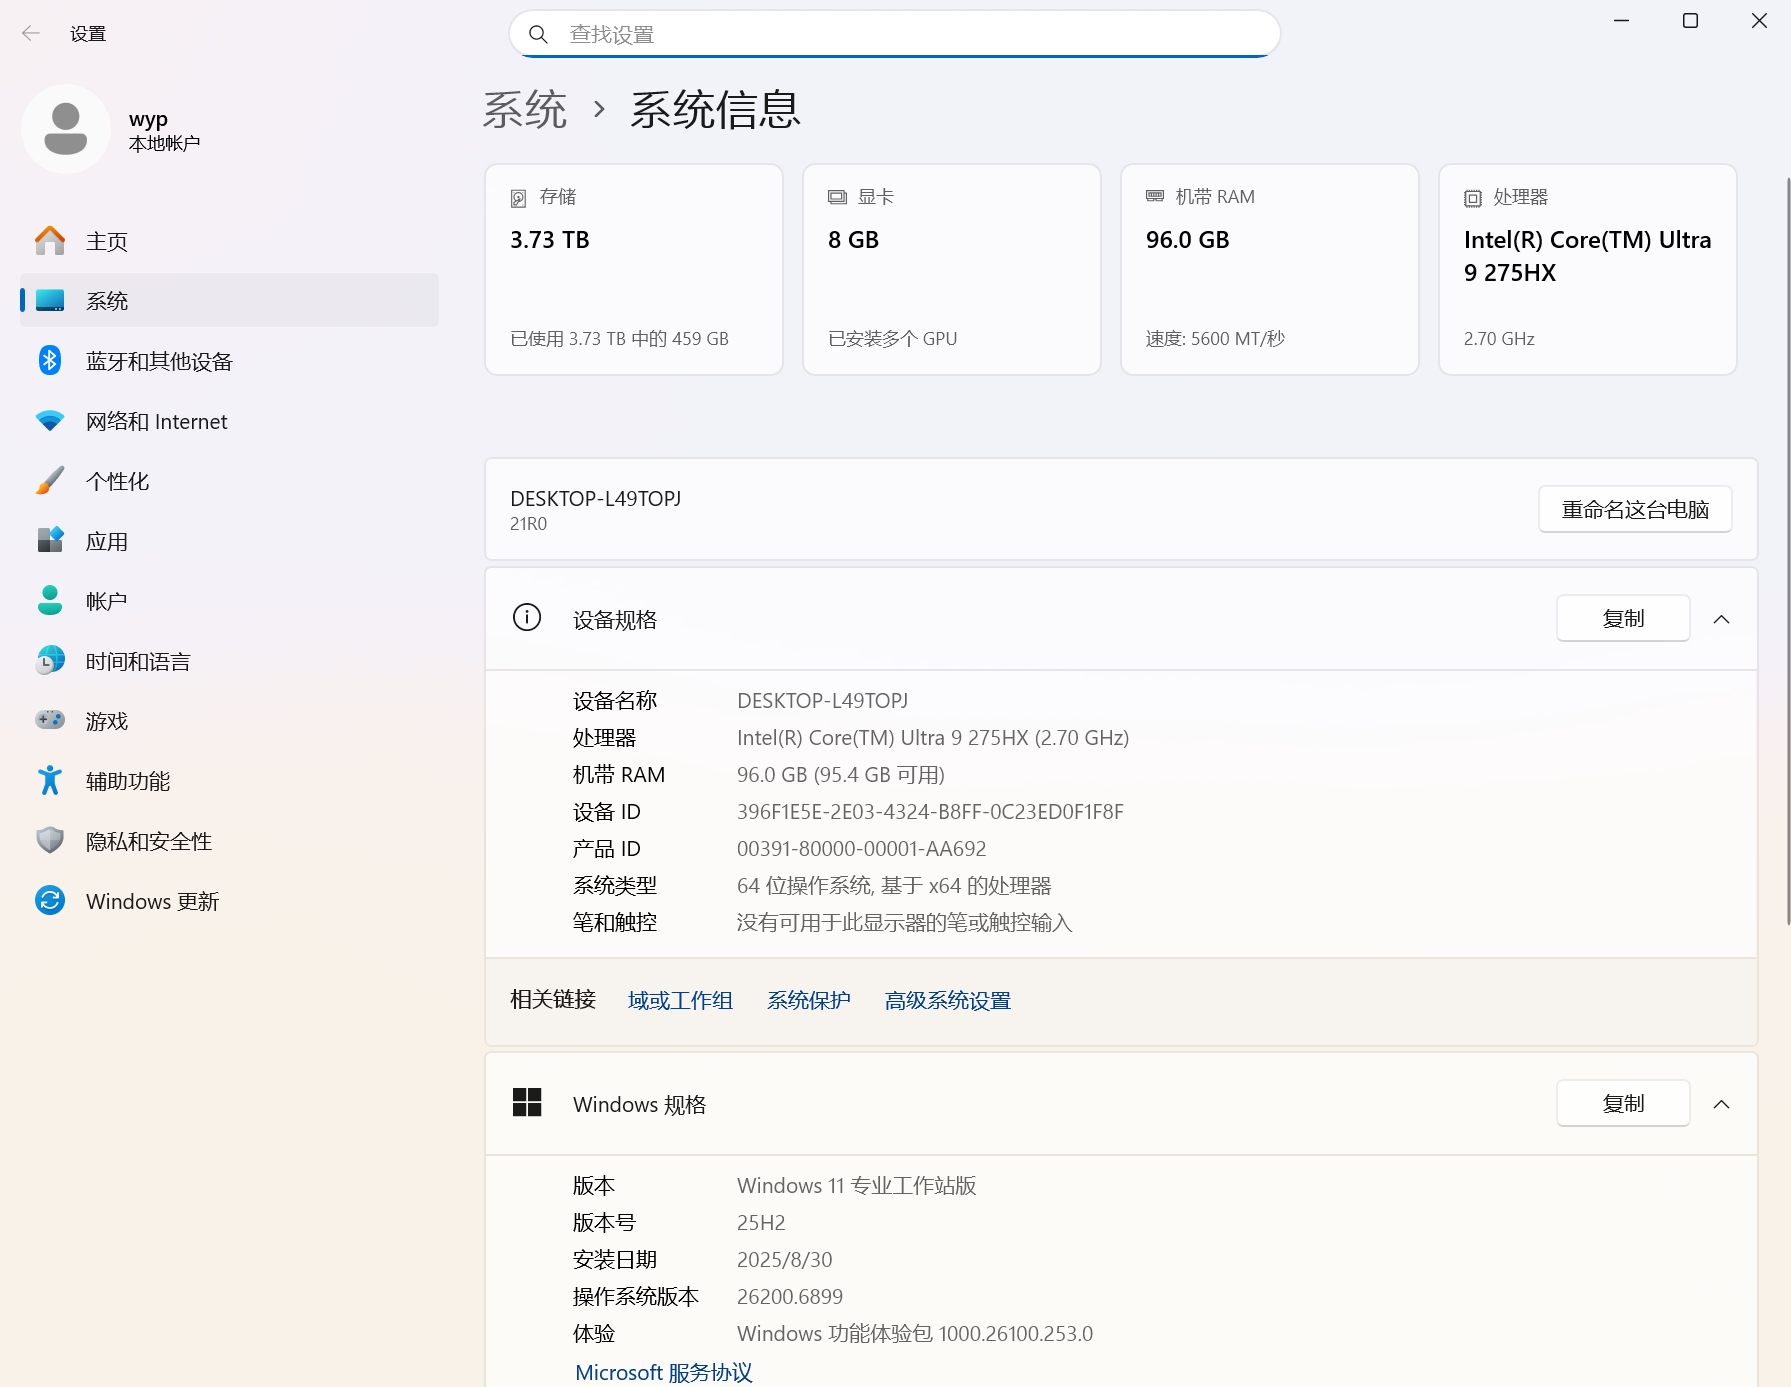This screenshot has width=1791, height=1387.
Task: Go to 网络和 Internet settings
Action: coord(229,421)
